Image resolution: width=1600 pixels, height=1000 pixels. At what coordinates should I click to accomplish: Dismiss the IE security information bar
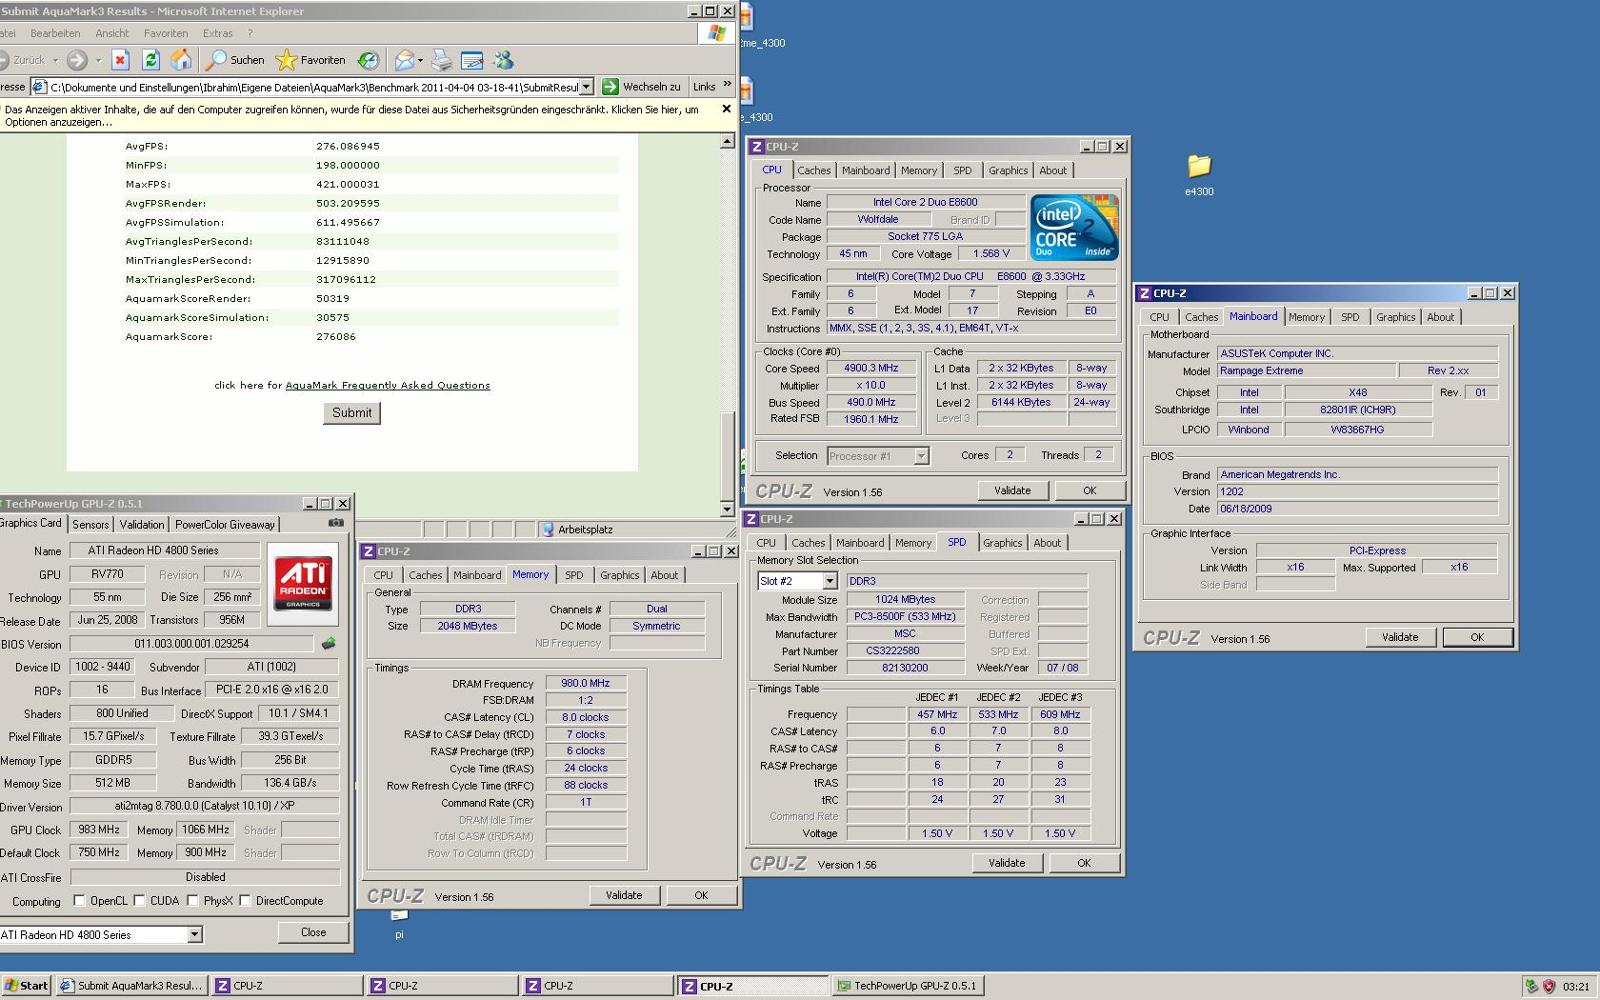[726, 109]
